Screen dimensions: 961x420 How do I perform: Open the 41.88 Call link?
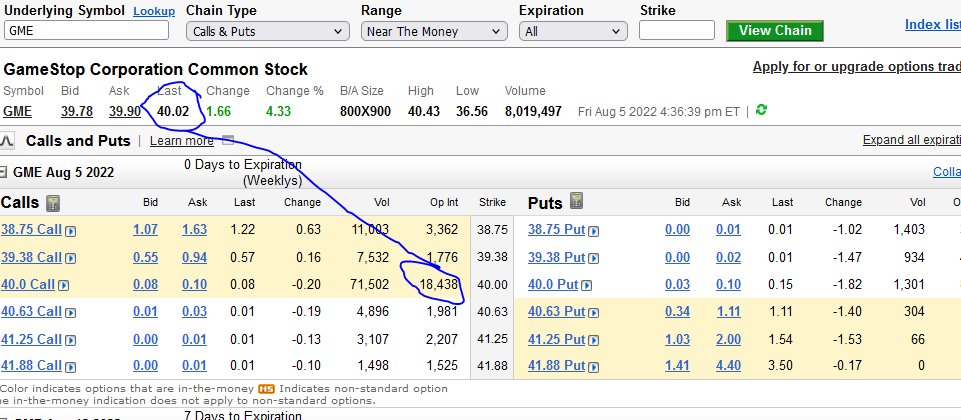pyautogui.click(x=31, y=366)
